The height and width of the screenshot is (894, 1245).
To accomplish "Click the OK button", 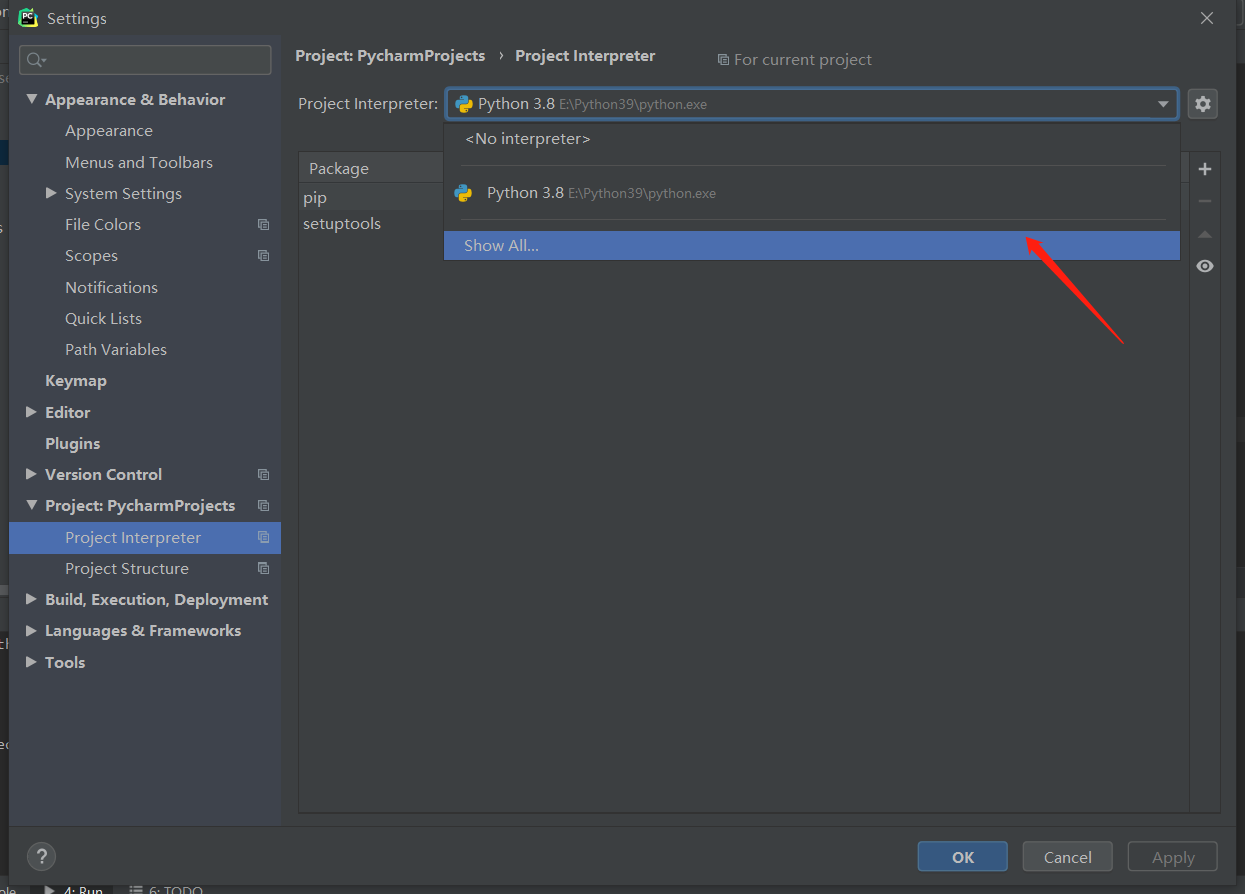I will (x=963, y=857).
